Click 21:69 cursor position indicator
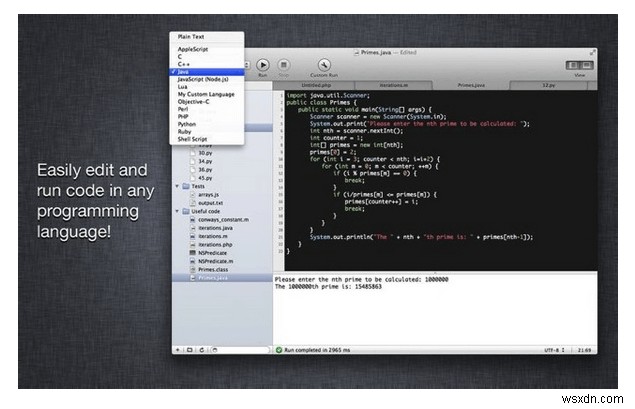This screenshot has height=409, width=635. point(584,350)
